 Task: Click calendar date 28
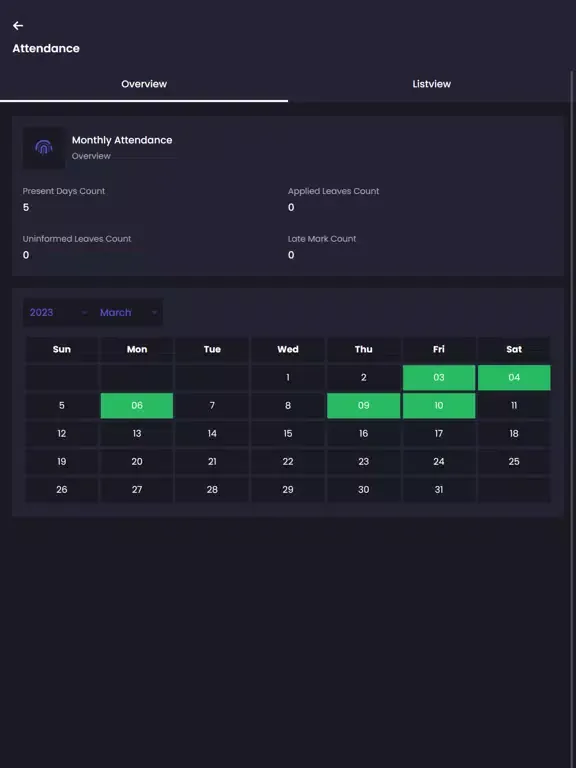[x=212, y=489]
